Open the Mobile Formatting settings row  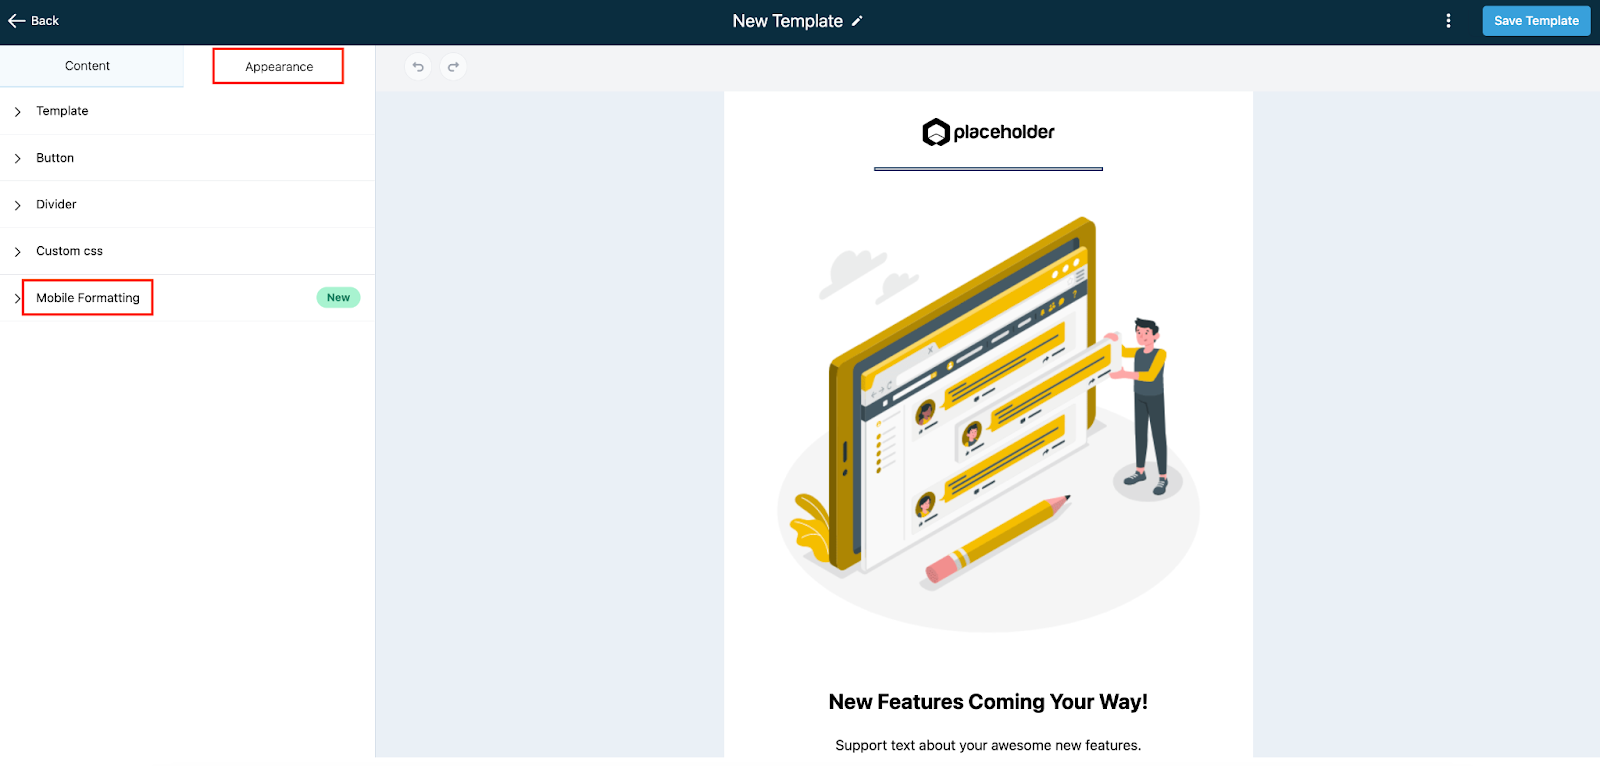click(187, 298)
